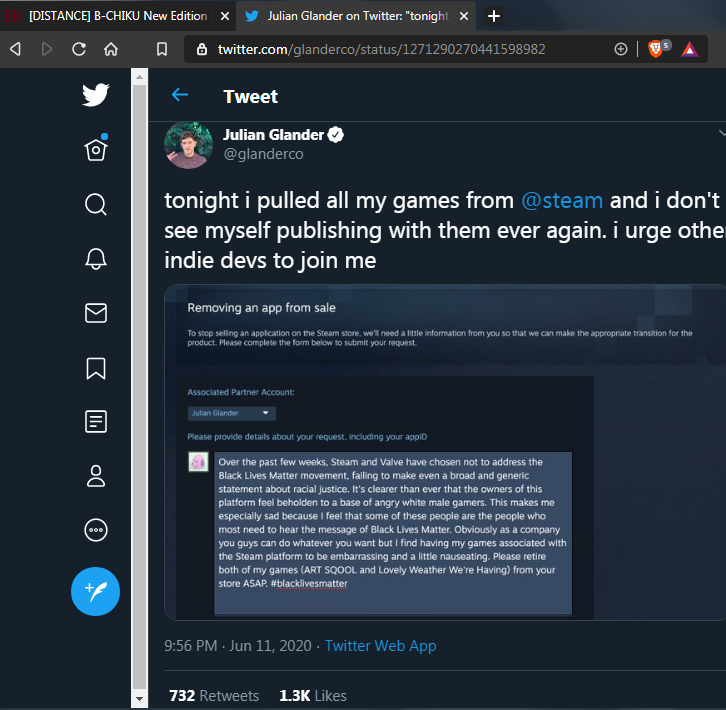726x710 pixels.
Task: Open Messages envelope icon
Action: 96,313
